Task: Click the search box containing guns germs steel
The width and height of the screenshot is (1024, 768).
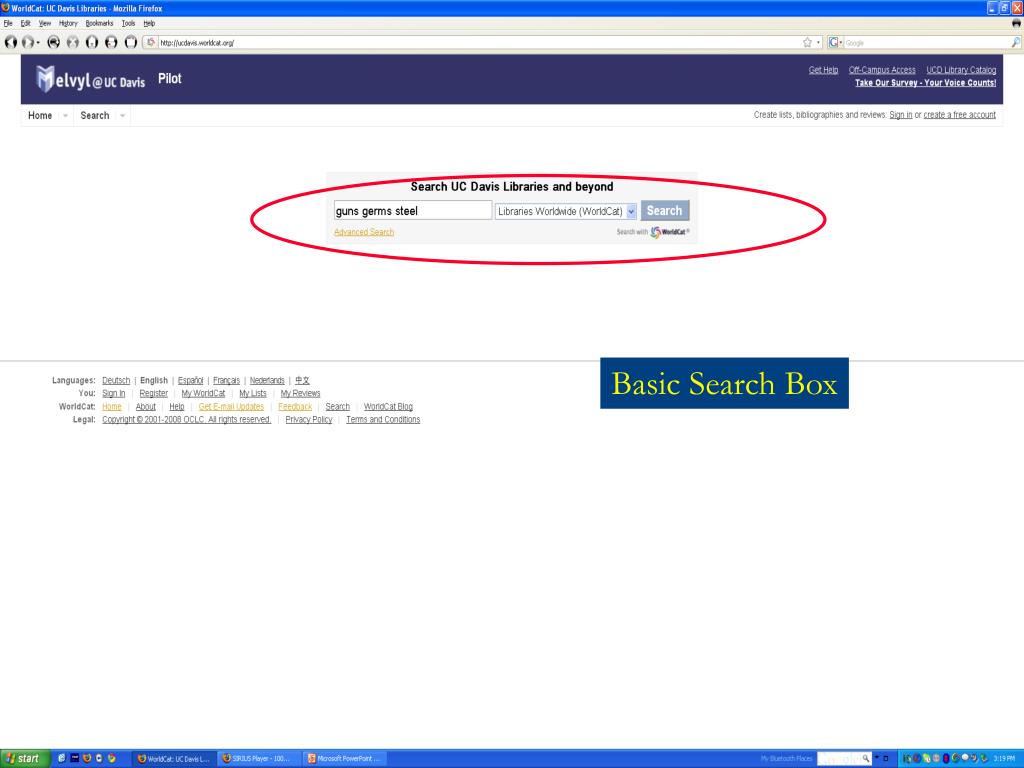Action: [x=413, y=211]
